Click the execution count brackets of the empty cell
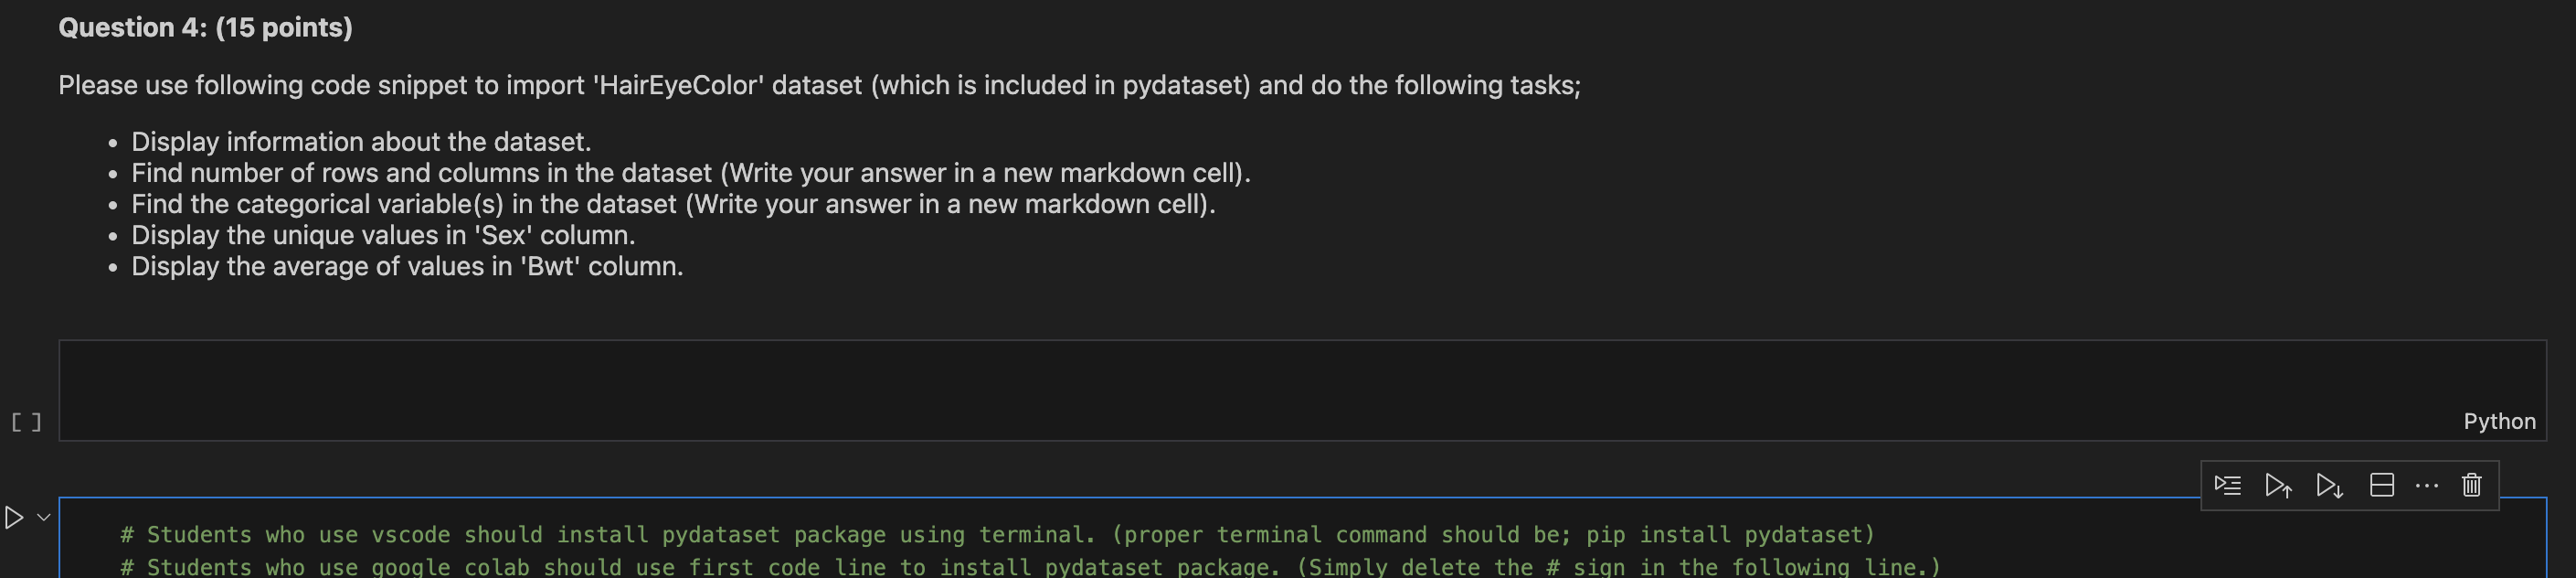 pyautogui.click(x=27, y=421)
